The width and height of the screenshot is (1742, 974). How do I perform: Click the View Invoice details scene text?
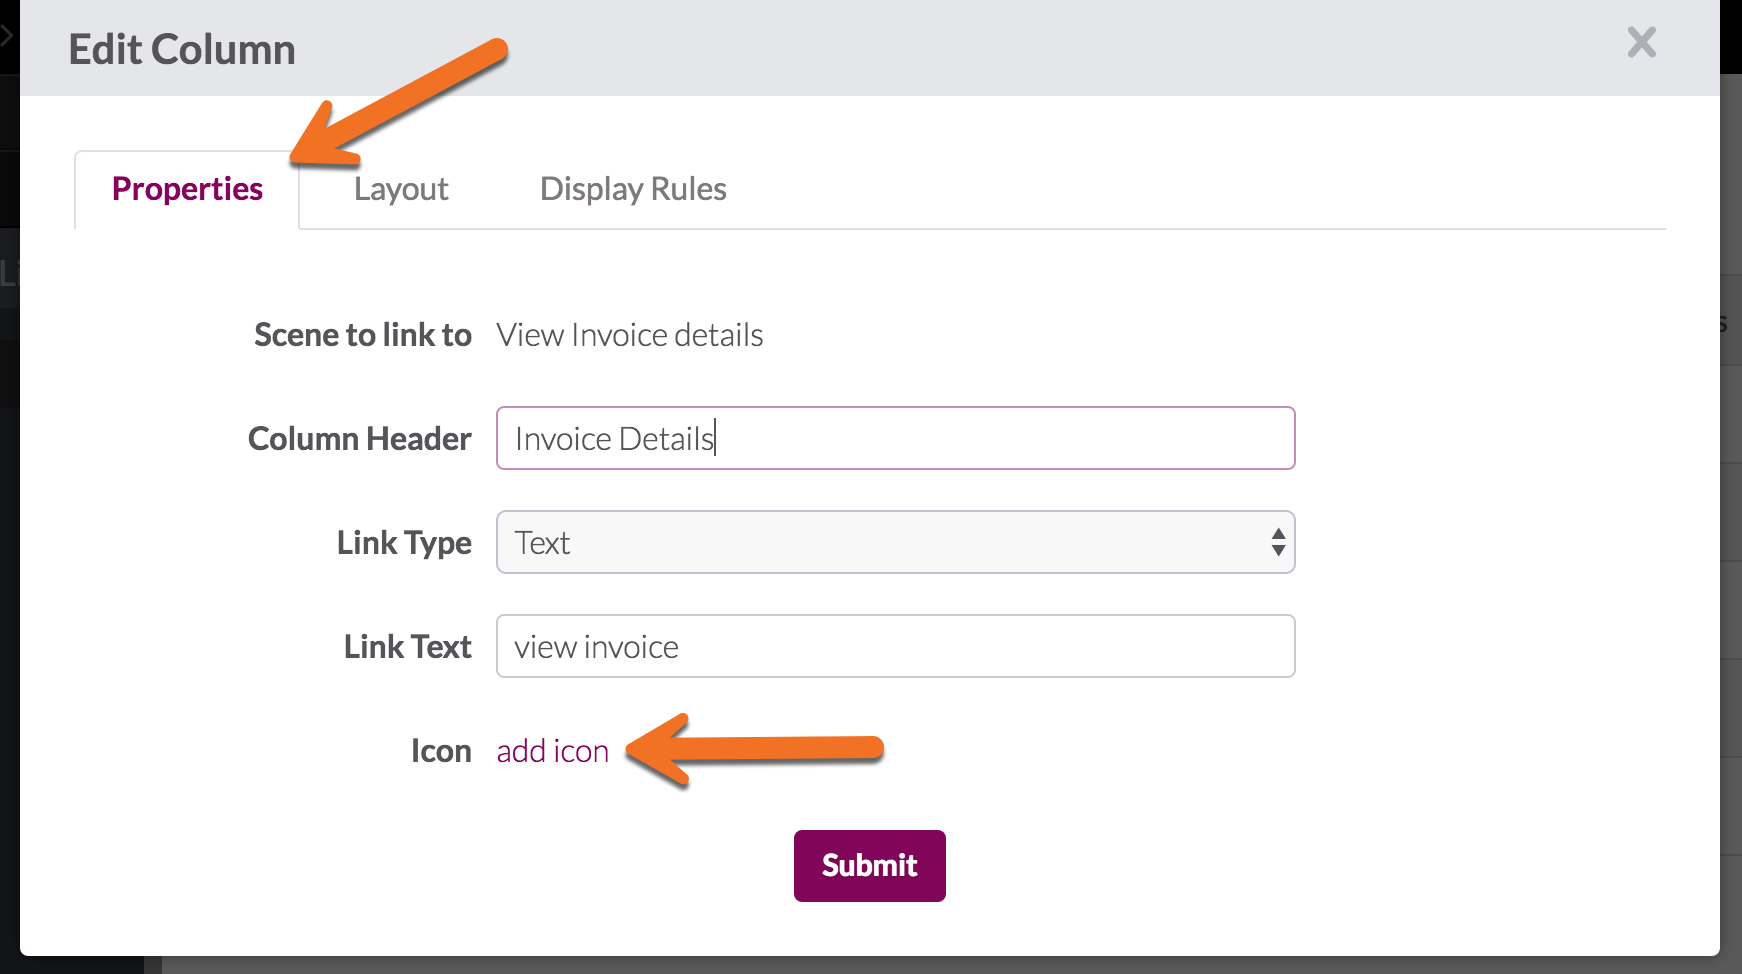pyautogui.click(x=630, y=335)
